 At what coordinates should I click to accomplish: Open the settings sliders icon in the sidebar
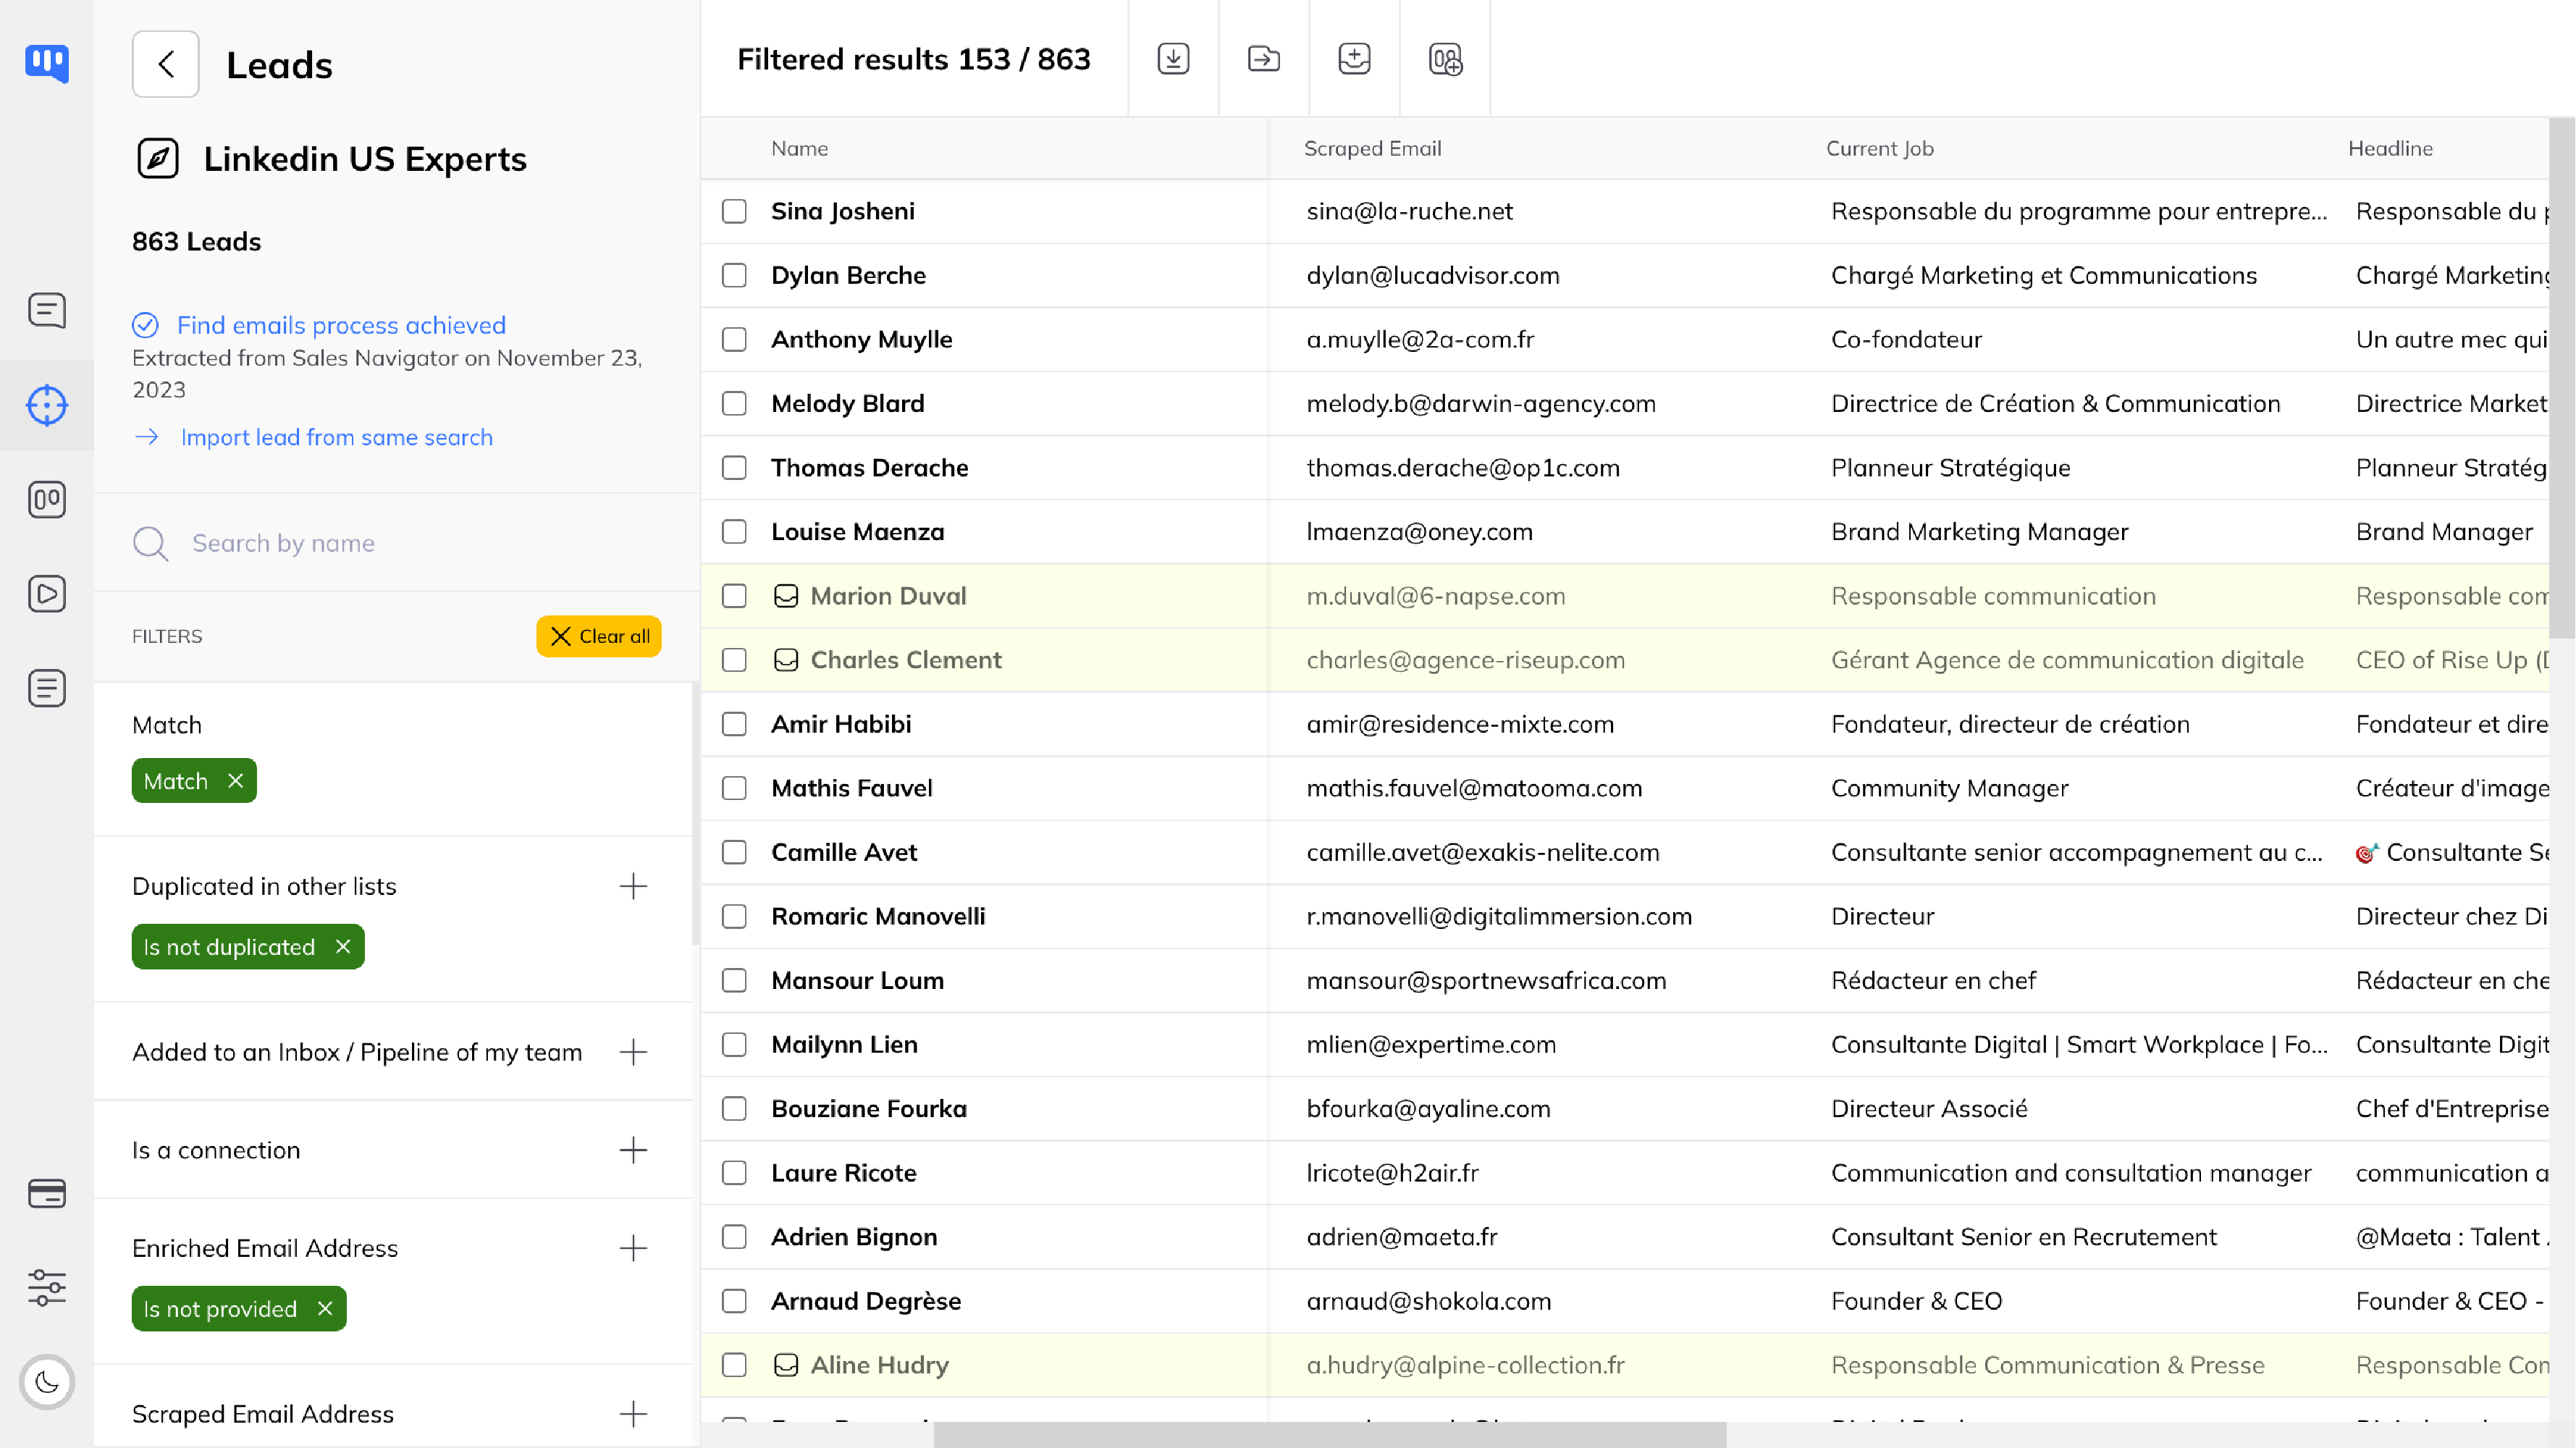(x=47, y=1287)
